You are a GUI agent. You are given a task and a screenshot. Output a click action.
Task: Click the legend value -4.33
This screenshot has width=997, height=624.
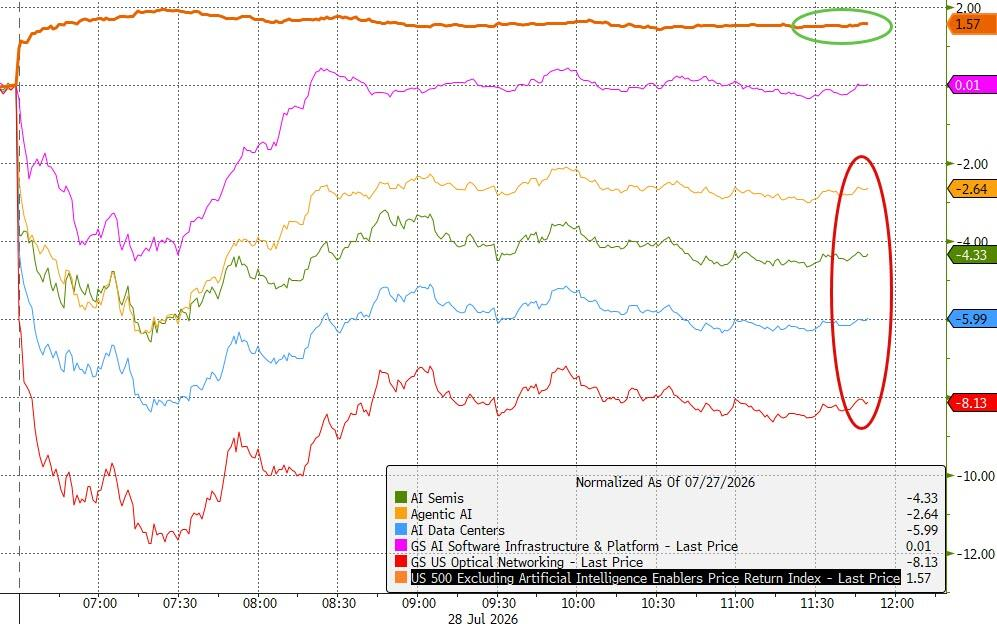click(922, 498)
